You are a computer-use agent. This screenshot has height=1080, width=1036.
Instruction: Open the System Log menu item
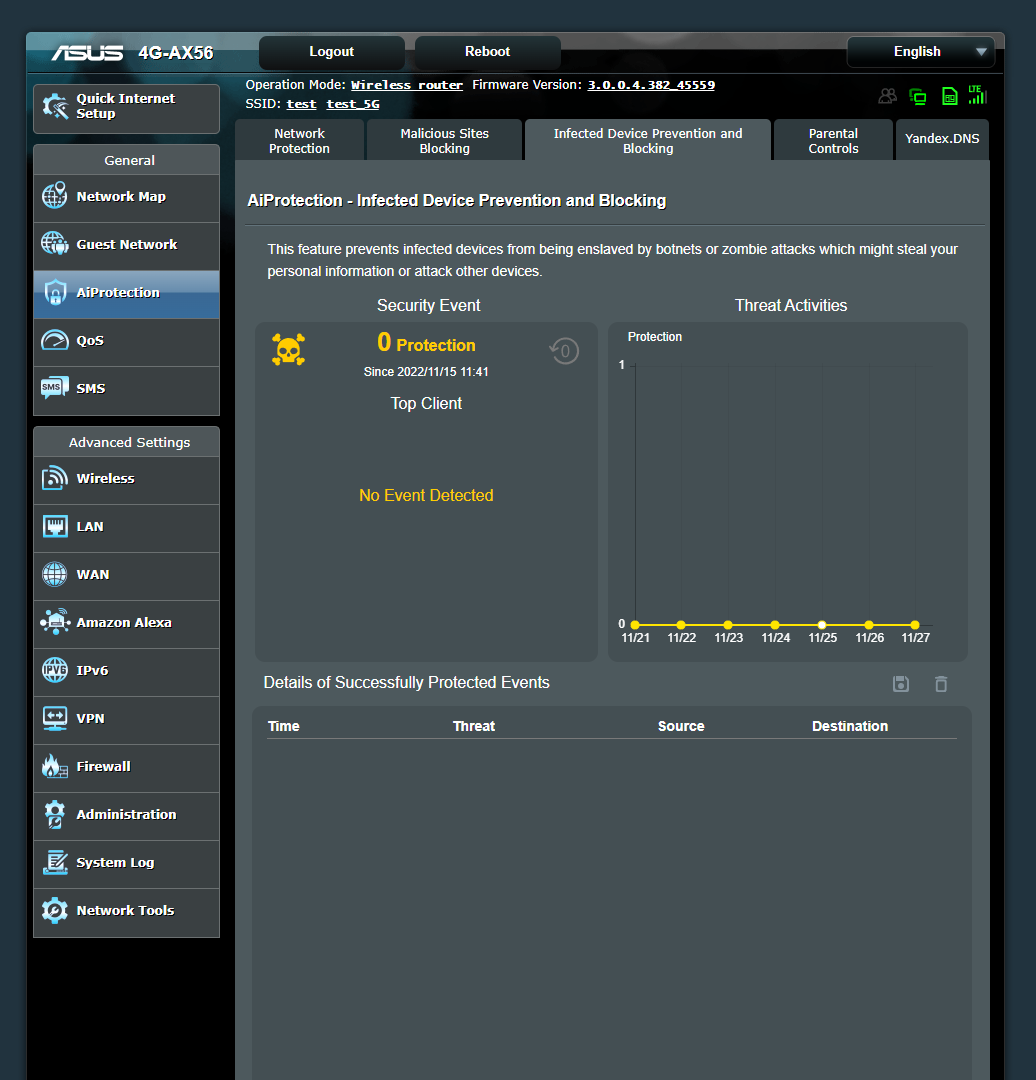127,864
